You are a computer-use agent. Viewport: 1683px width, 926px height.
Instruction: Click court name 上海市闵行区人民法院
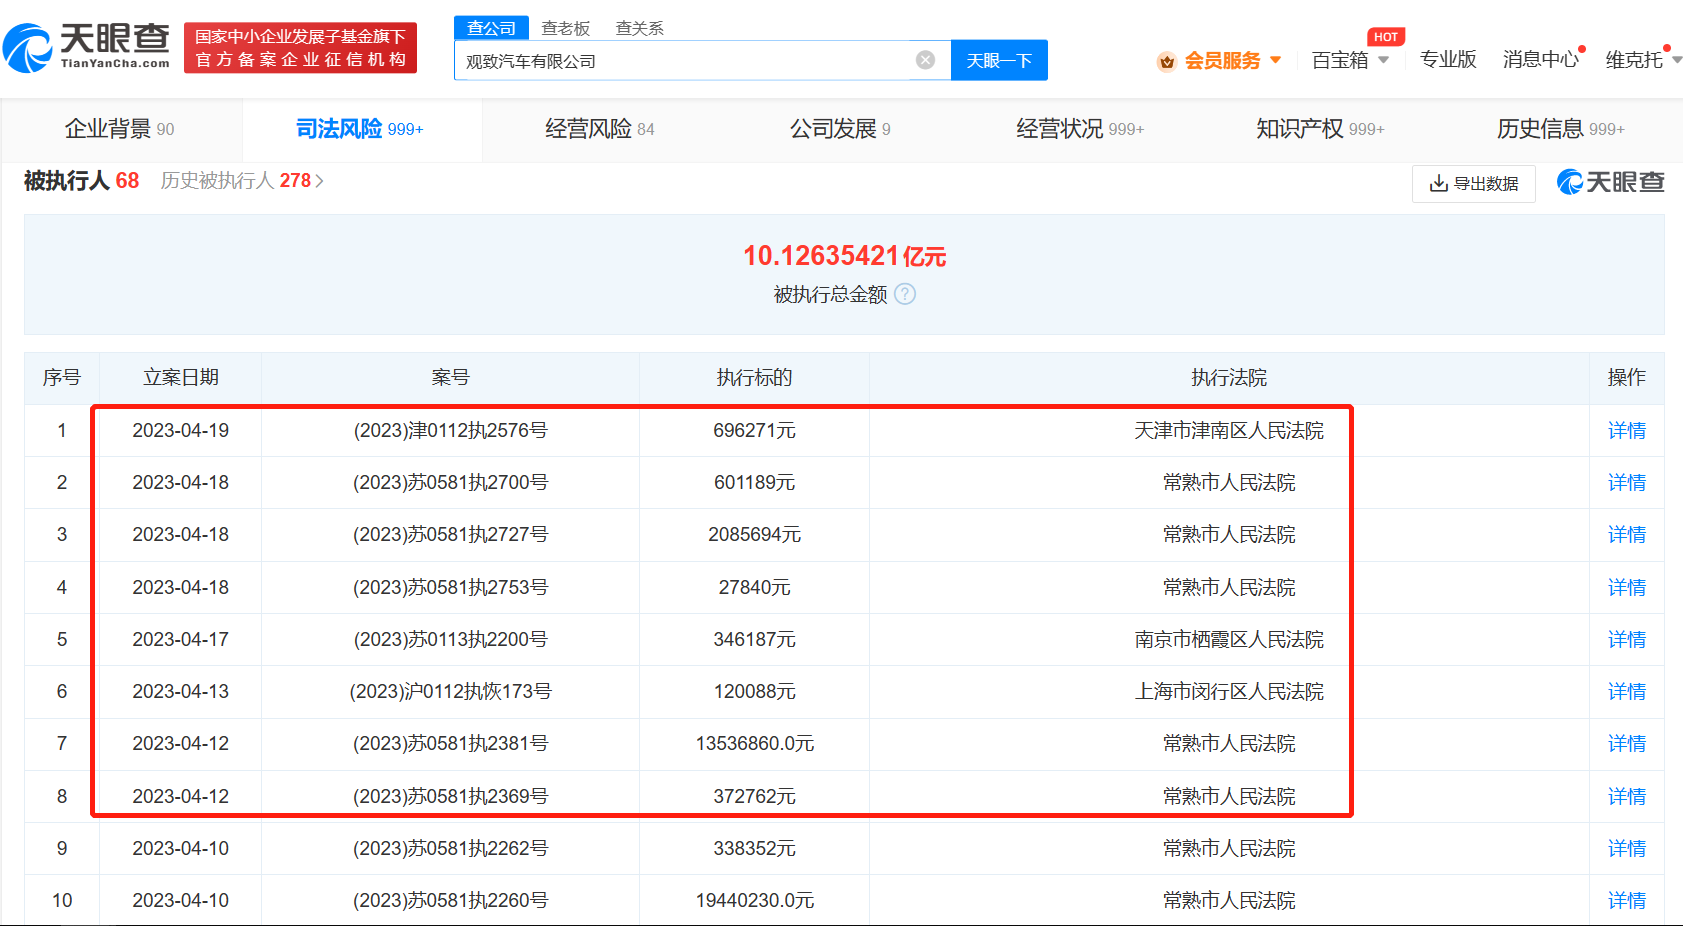(1229, 692)
